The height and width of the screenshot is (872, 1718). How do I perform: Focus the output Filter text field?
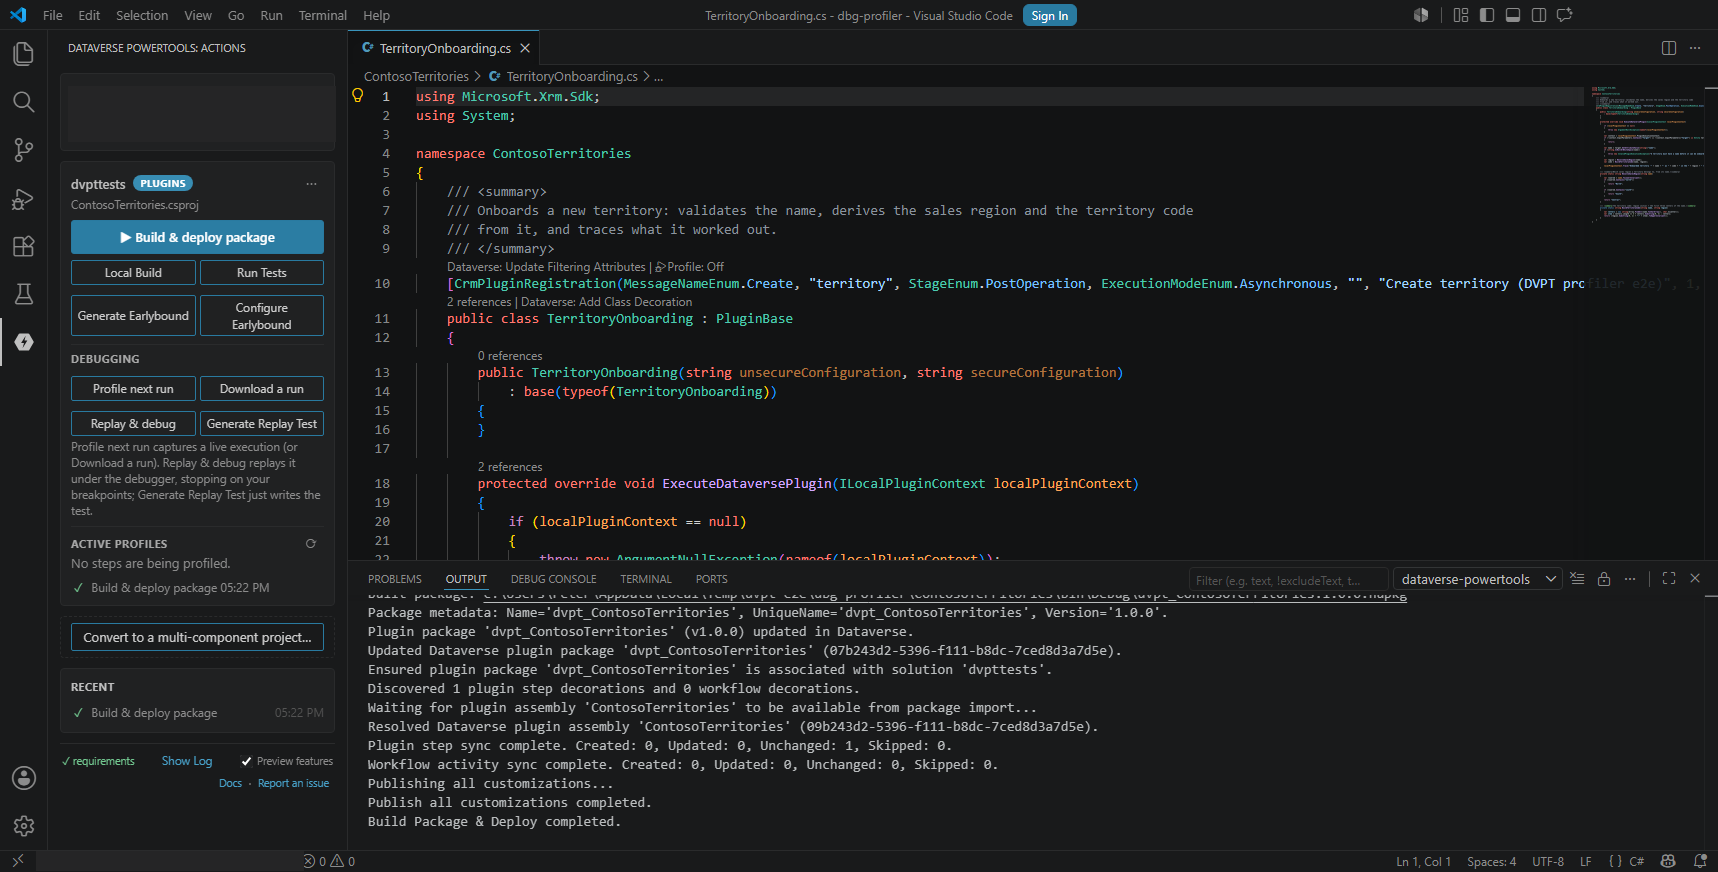pyautogui.click(x=1288, y=580)
